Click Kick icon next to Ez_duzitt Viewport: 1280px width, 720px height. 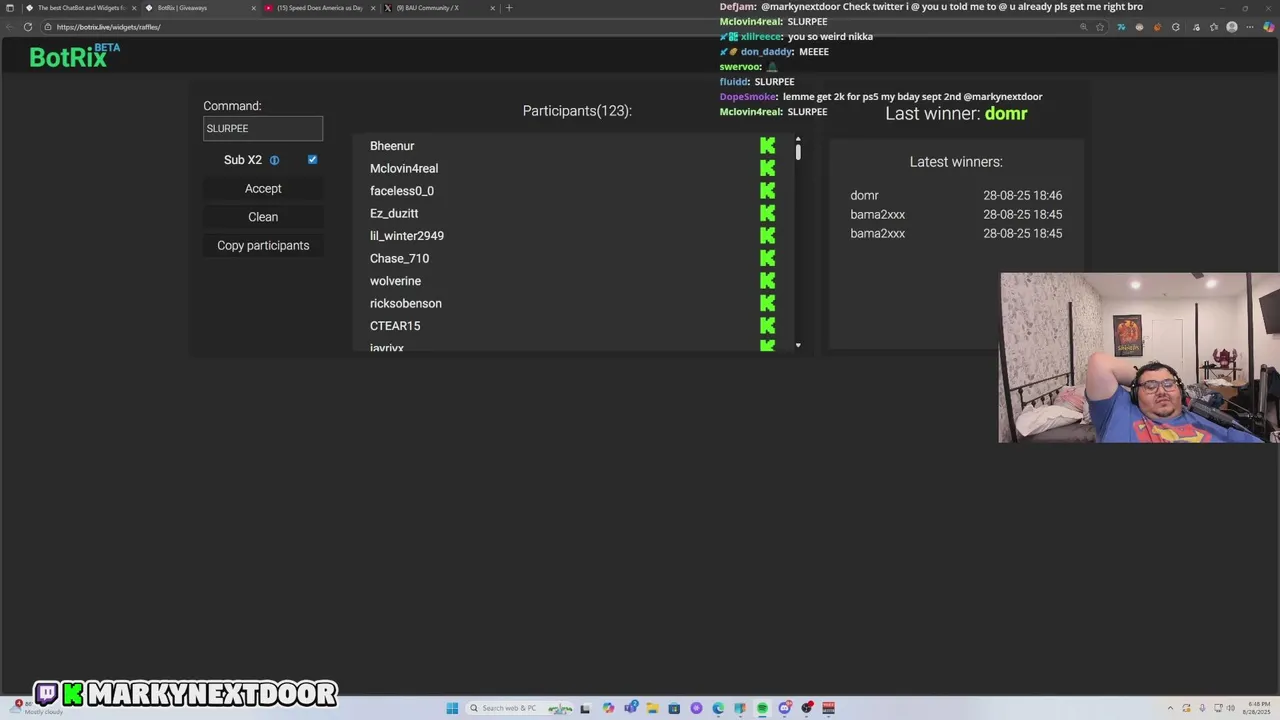[767, 213]
